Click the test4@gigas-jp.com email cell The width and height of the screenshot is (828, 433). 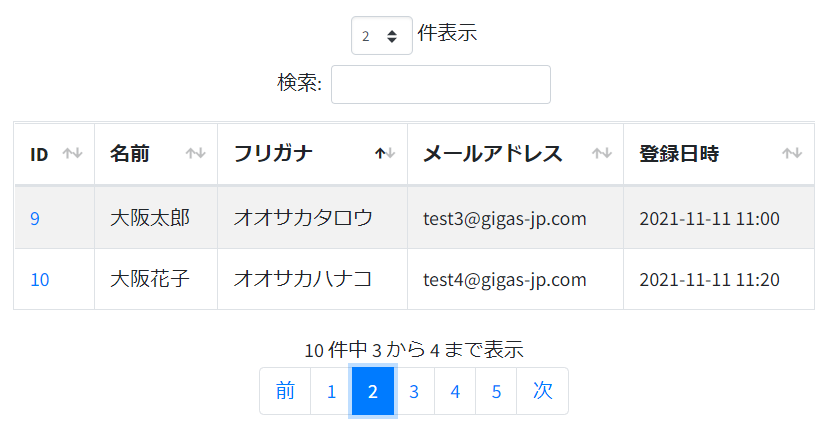(x=515, y=279)
